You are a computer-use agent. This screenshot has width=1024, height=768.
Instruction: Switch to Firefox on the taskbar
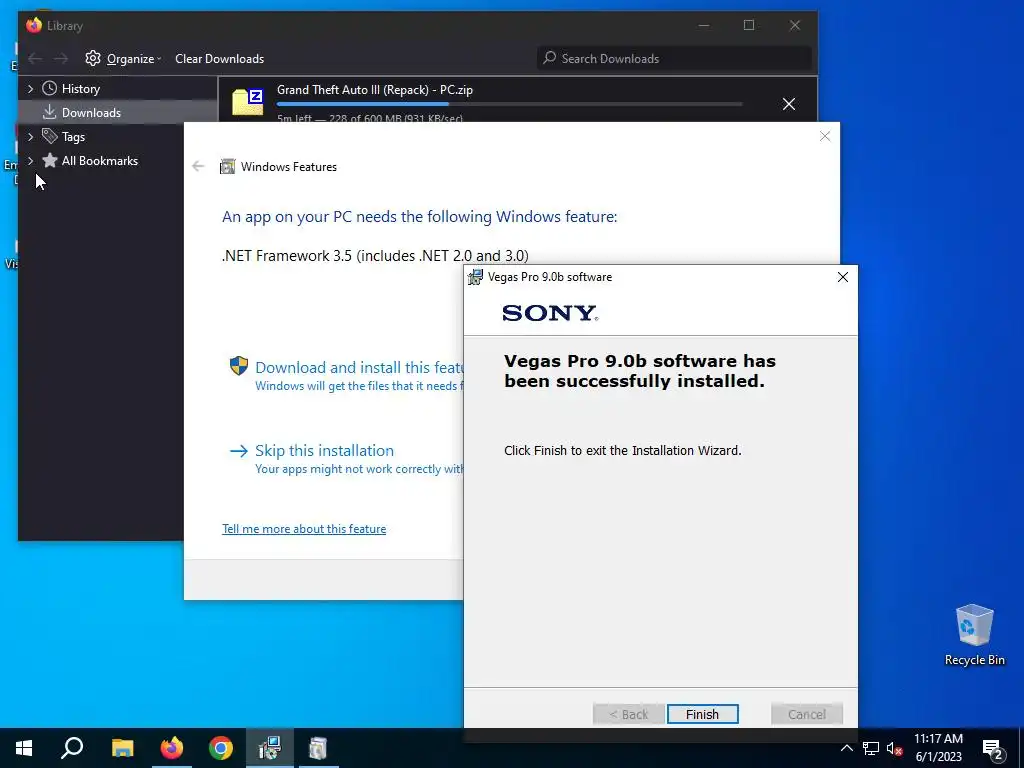point(172,748)
